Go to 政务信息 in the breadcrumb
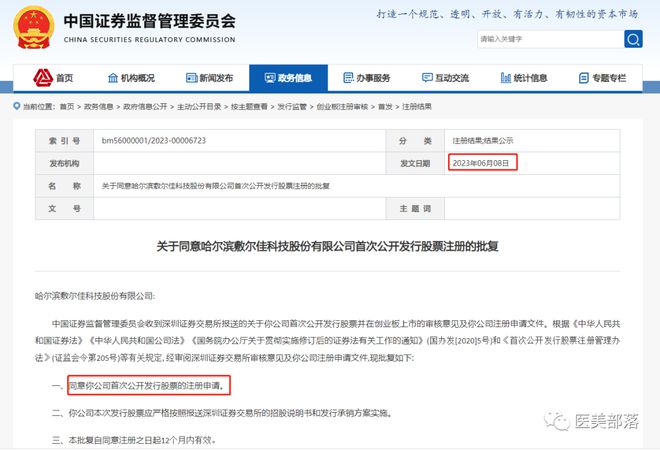Image resolution: width=660 pixels, height=450 pixels. click(98, 107)
